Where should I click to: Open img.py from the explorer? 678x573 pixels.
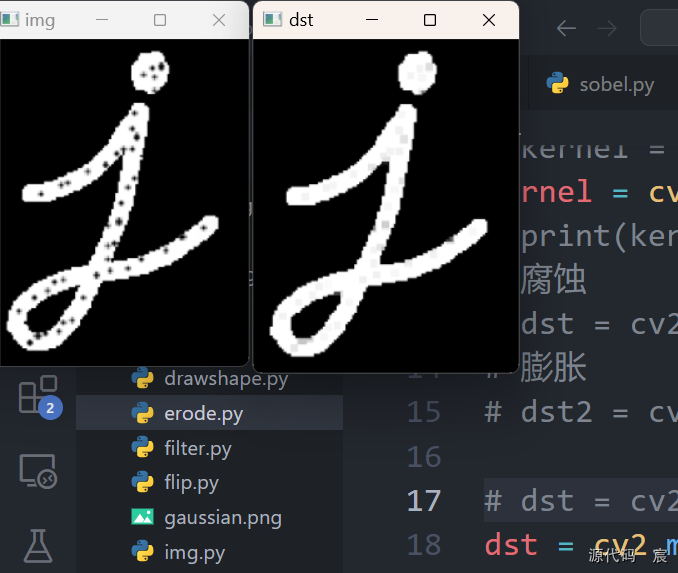coord(194,553)
